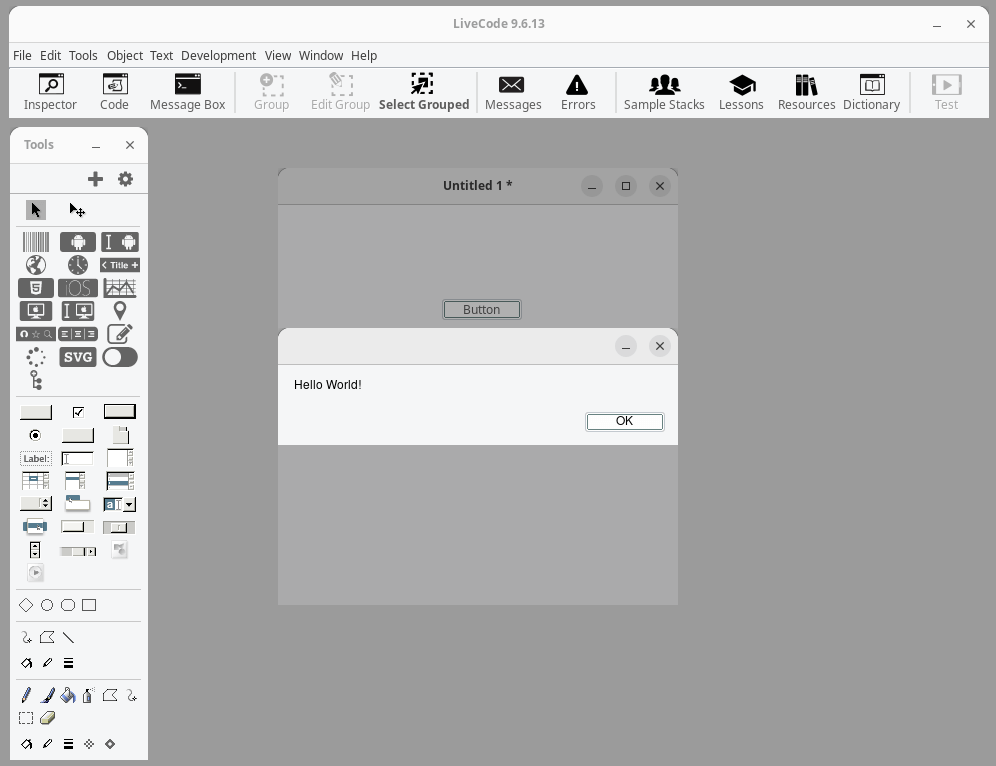Open the Development menu

pos(218,55)
